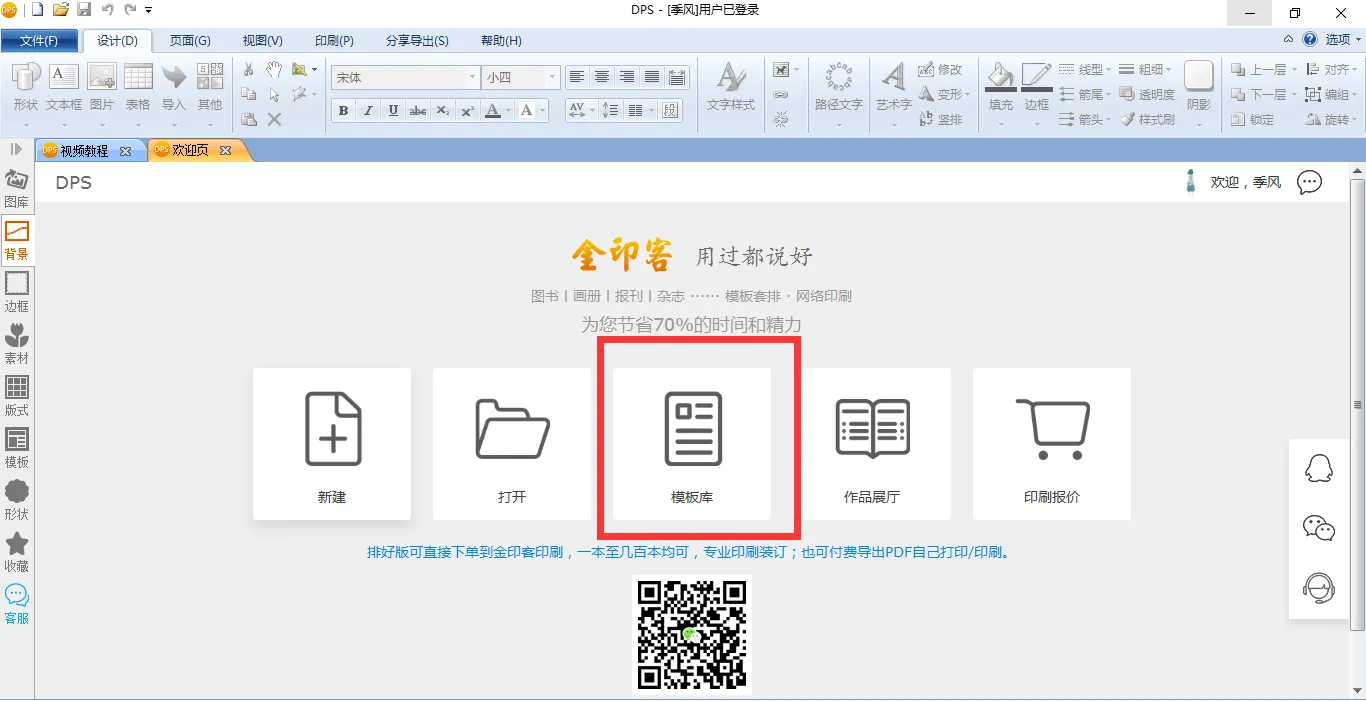The image size is (1366, 701).
Task: Click the 填充 fill paint bucket icon
Action: pyautogui.click(x=1000, y=86)
